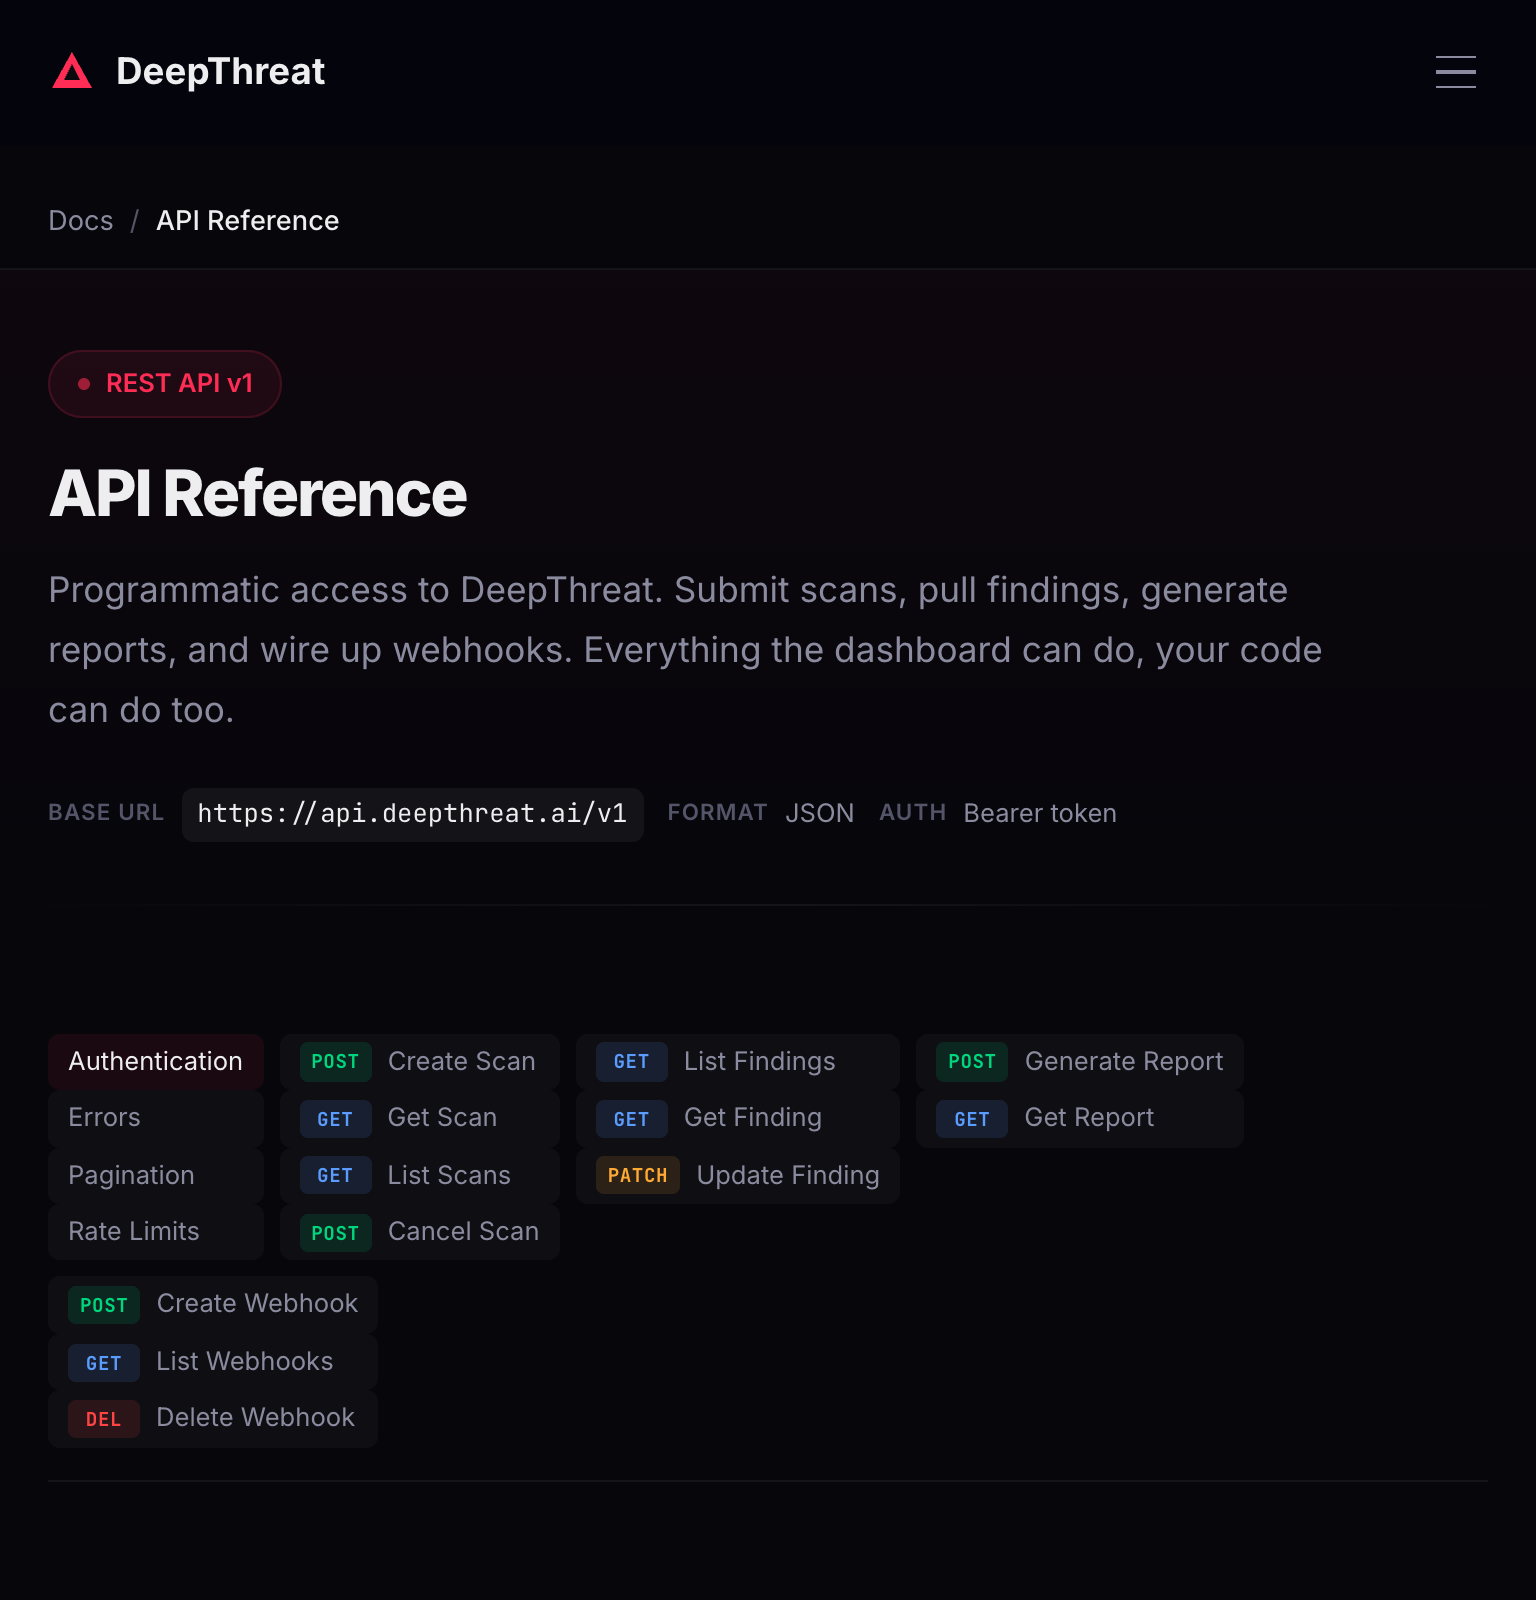1536x1600 pixels.
Task: Open the List Scans endpoint
Action: point(420,1176)
